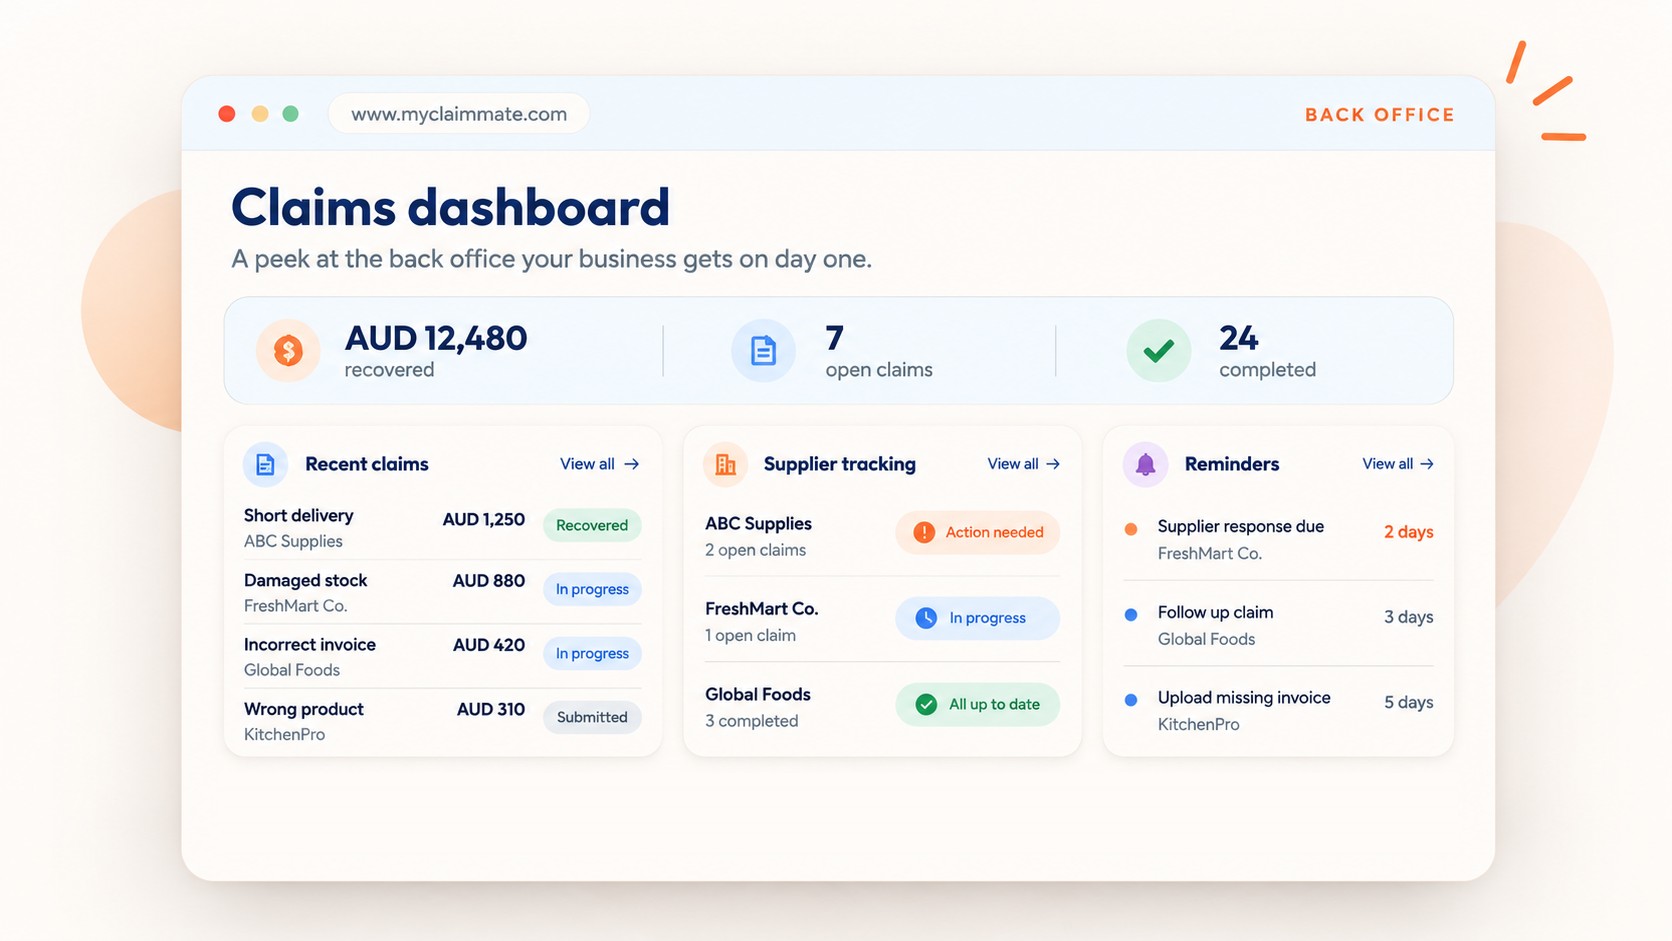Click the BACK OFFICE label

1380,115
